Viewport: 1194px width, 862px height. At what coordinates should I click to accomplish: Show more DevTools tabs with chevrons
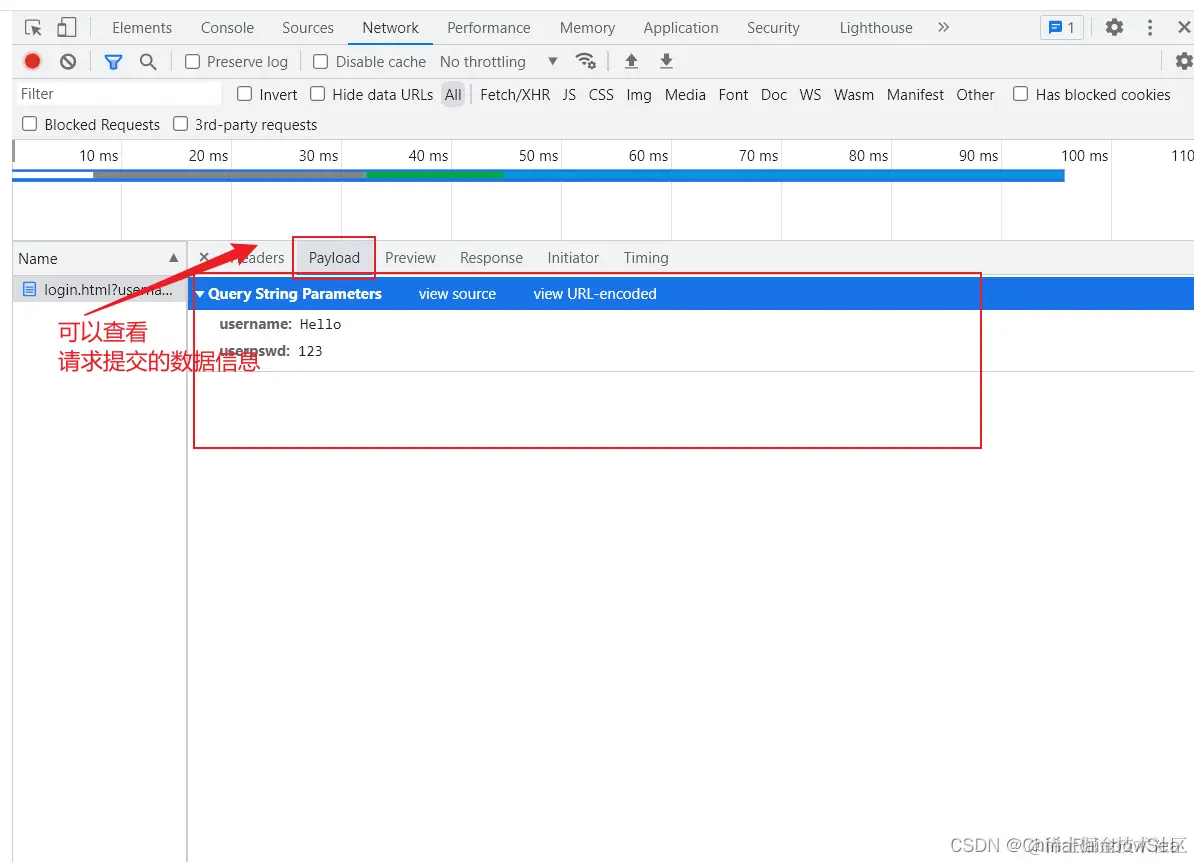click(x=943, y=27)
